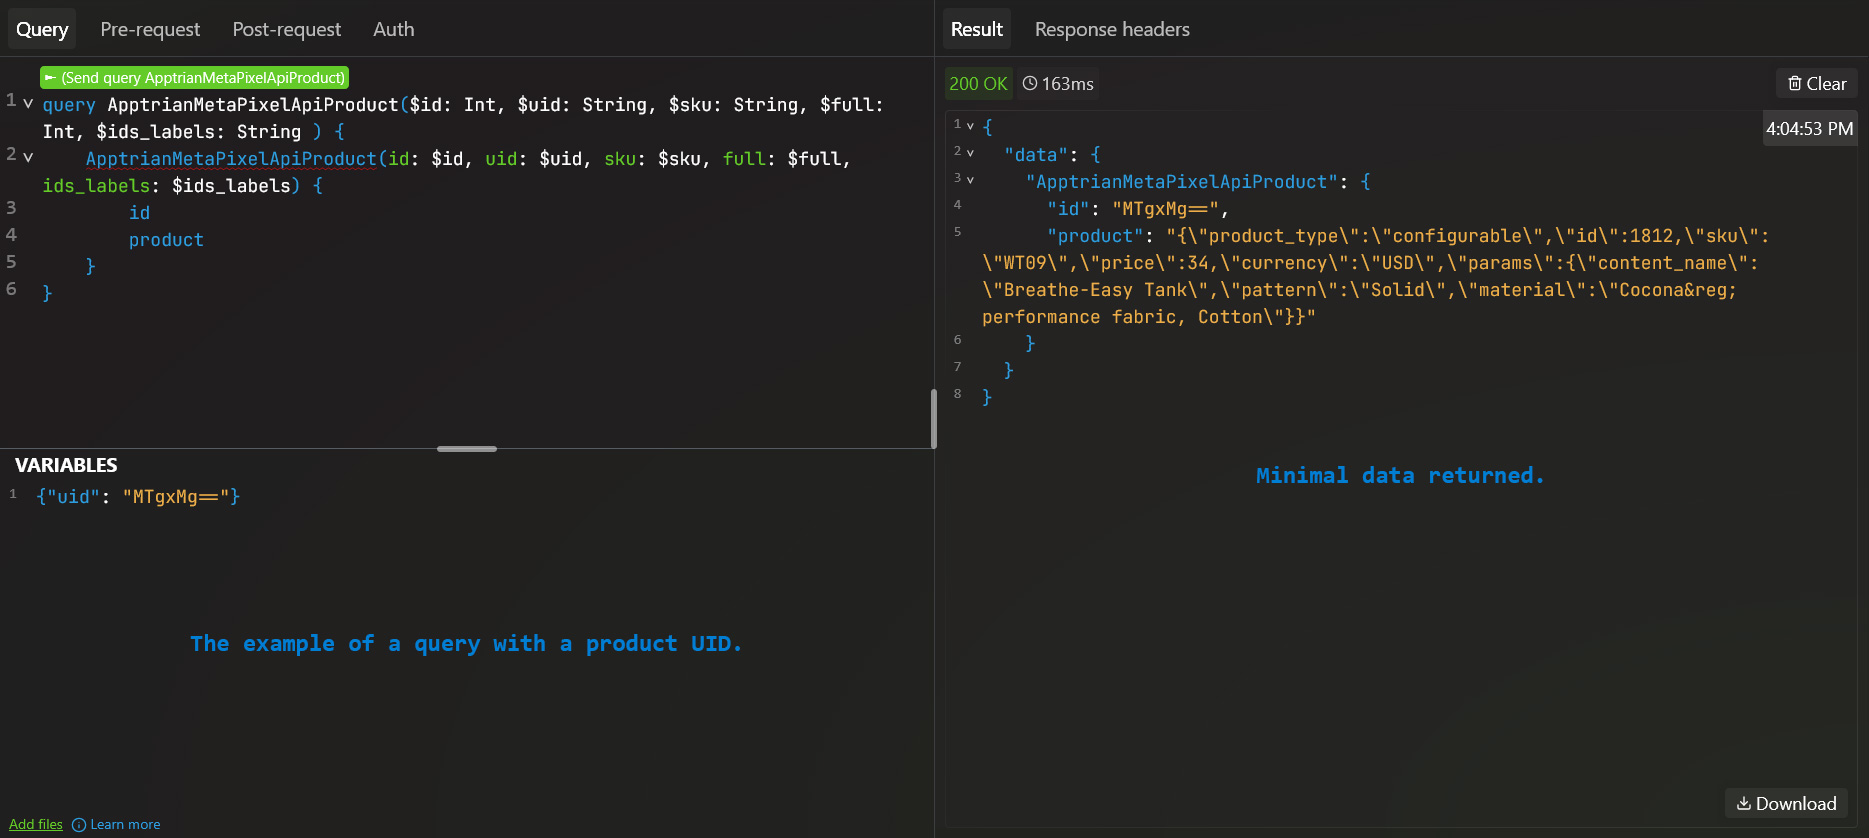Click the VARIABLES heading
The image size is (1869, 838).
coord(66,465)
